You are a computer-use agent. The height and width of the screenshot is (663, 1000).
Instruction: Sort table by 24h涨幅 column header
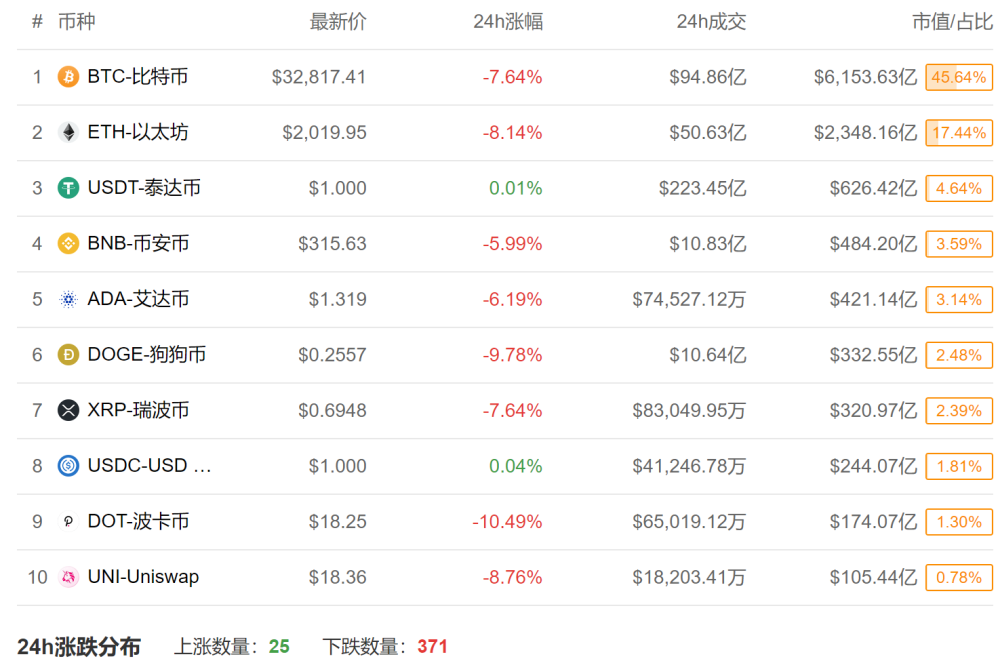pyautogui.click(x=508, y=22)
